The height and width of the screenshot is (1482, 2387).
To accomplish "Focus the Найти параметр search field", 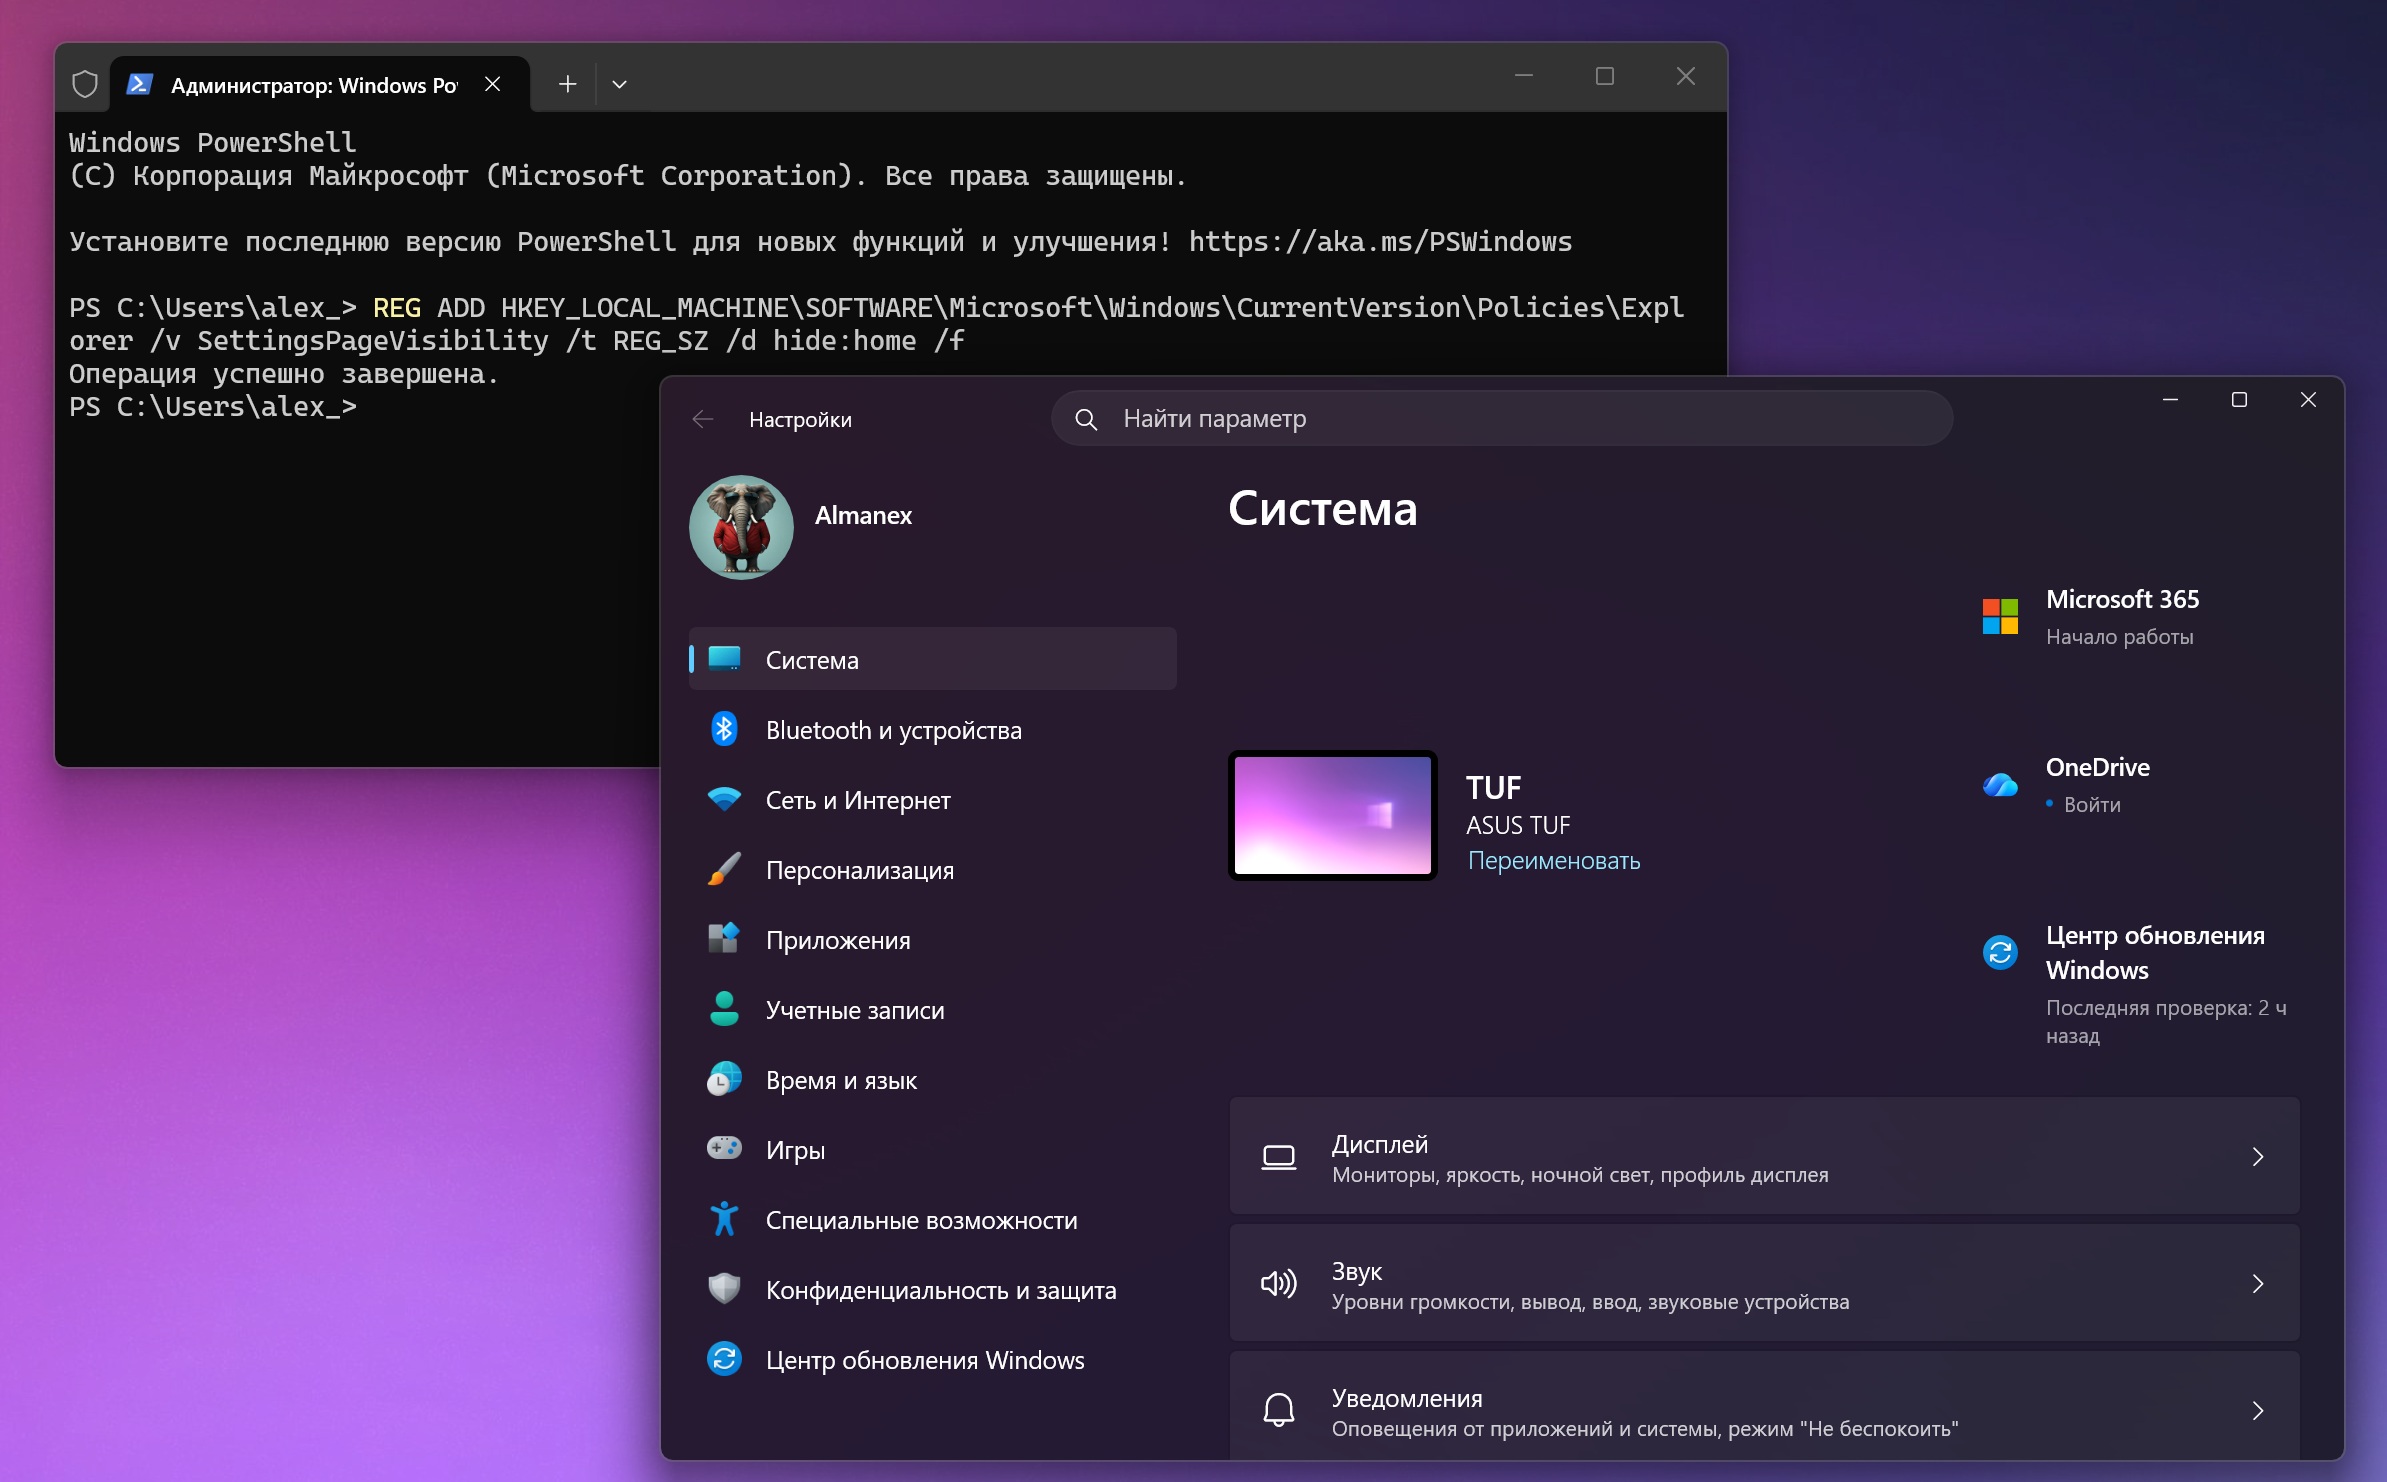I will [1502, 418].
